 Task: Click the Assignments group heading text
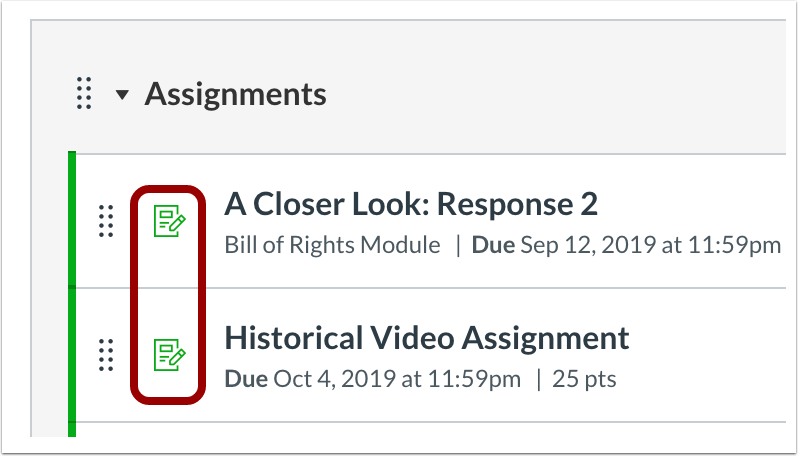(236, 94)
